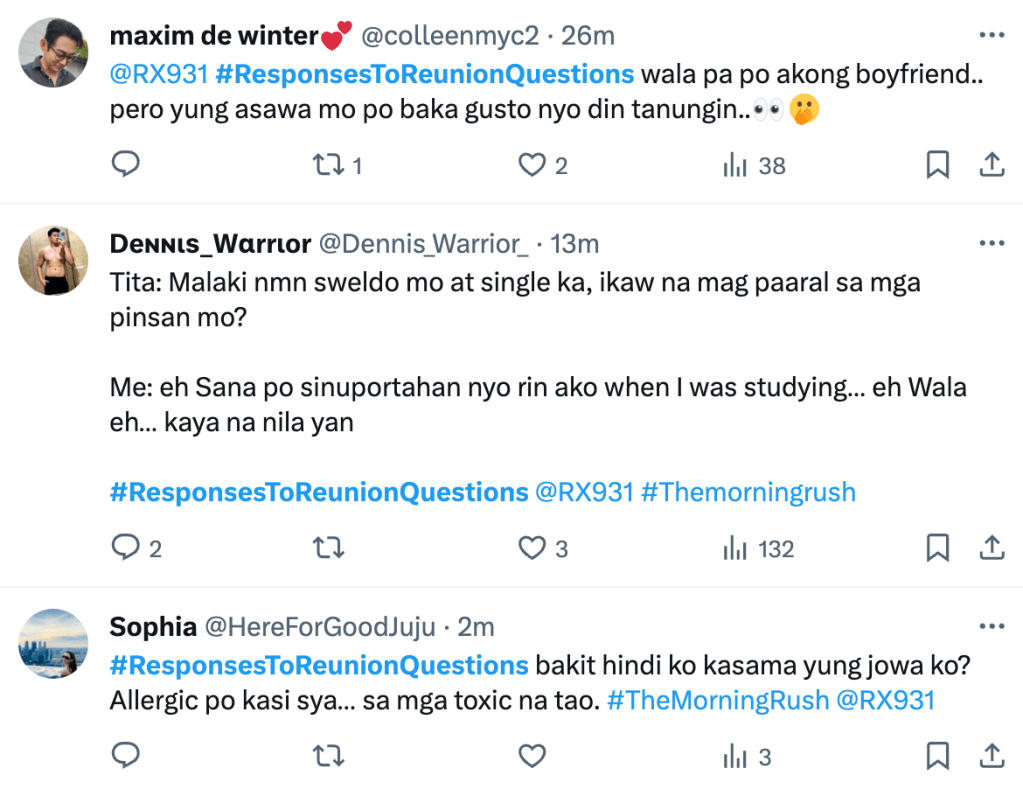Open more options on Dennis_Warrior's tweet
Screen dimensions: 1023x789
[991, 243]
